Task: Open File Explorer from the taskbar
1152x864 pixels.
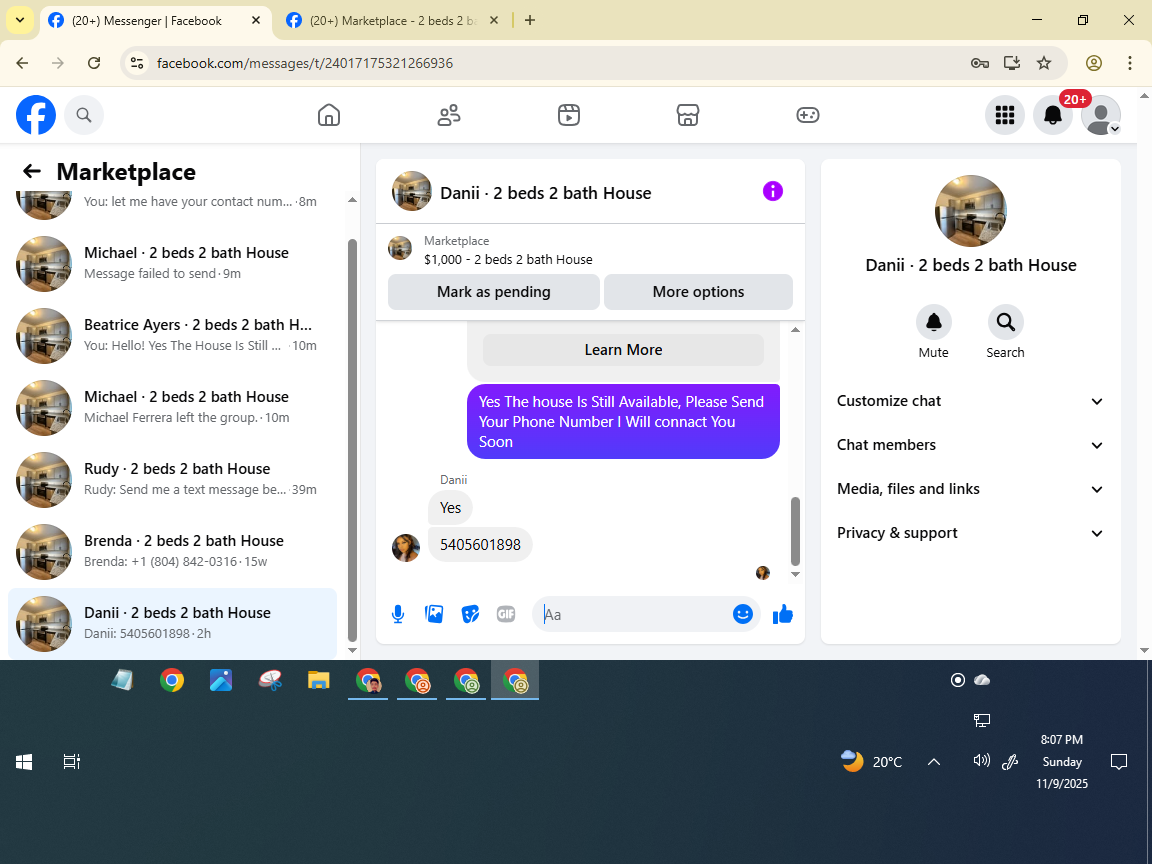Action: pos(319,680)
